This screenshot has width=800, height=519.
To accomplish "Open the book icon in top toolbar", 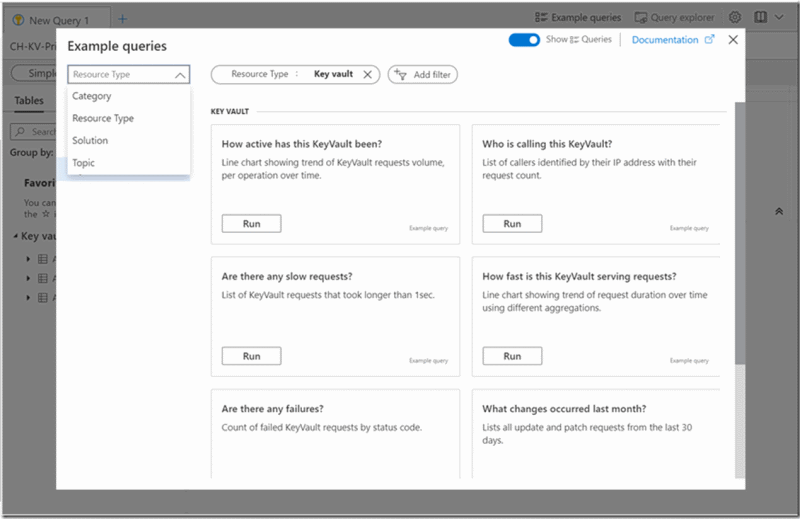I will (x=761, y=18).
